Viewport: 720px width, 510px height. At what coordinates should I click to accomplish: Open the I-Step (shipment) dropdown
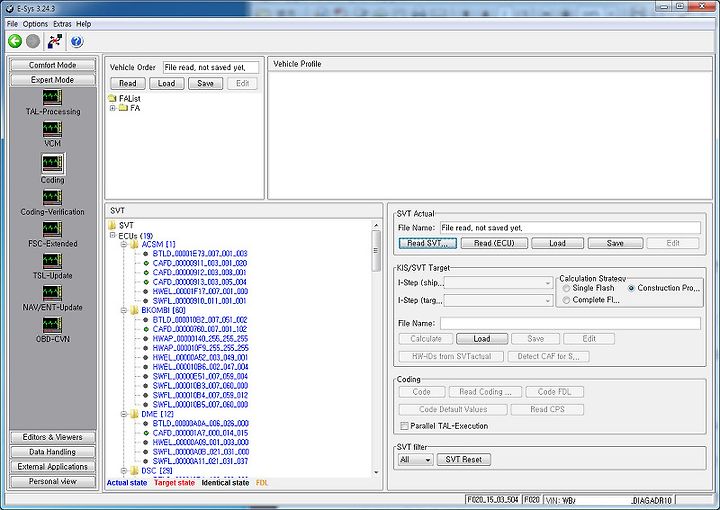pyautogui.click(x=547, y=283)
